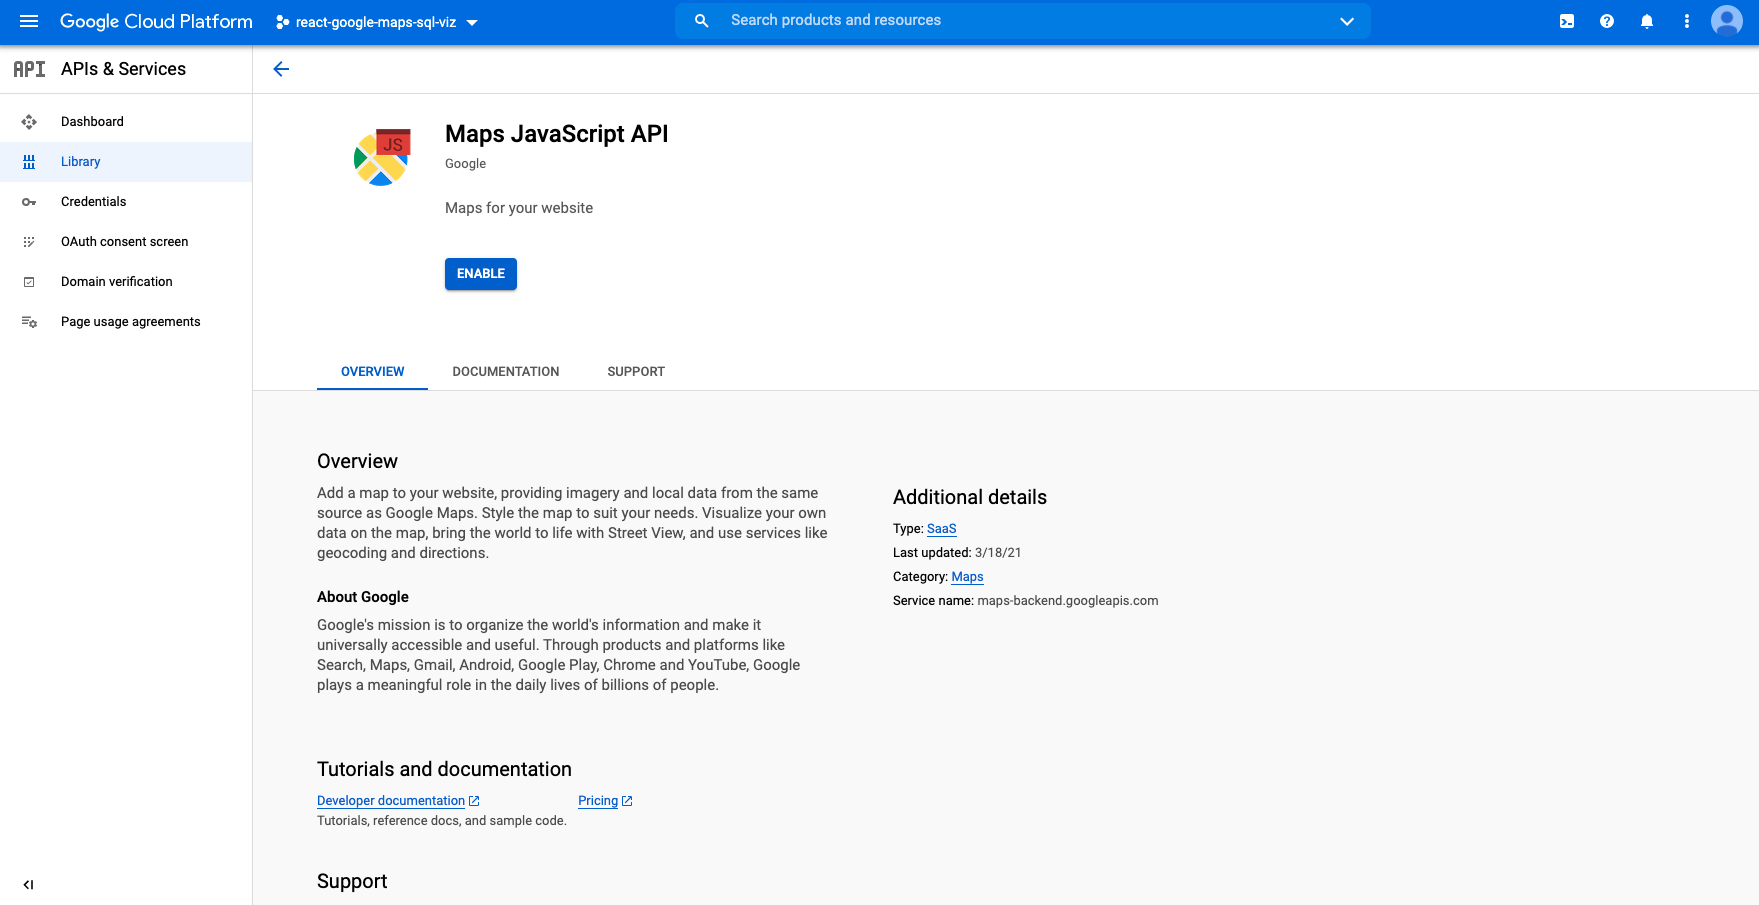This screenshot has height=905, width=1759.
Task: Click the Pricing external-link icon
Action: click(x=627, y=801)
